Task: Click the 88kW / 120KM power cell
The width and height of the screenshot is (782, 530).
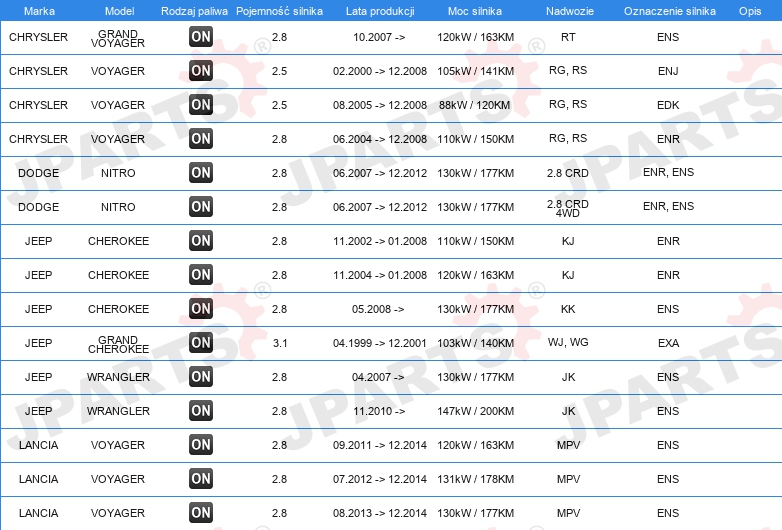Action: (474, 105)
